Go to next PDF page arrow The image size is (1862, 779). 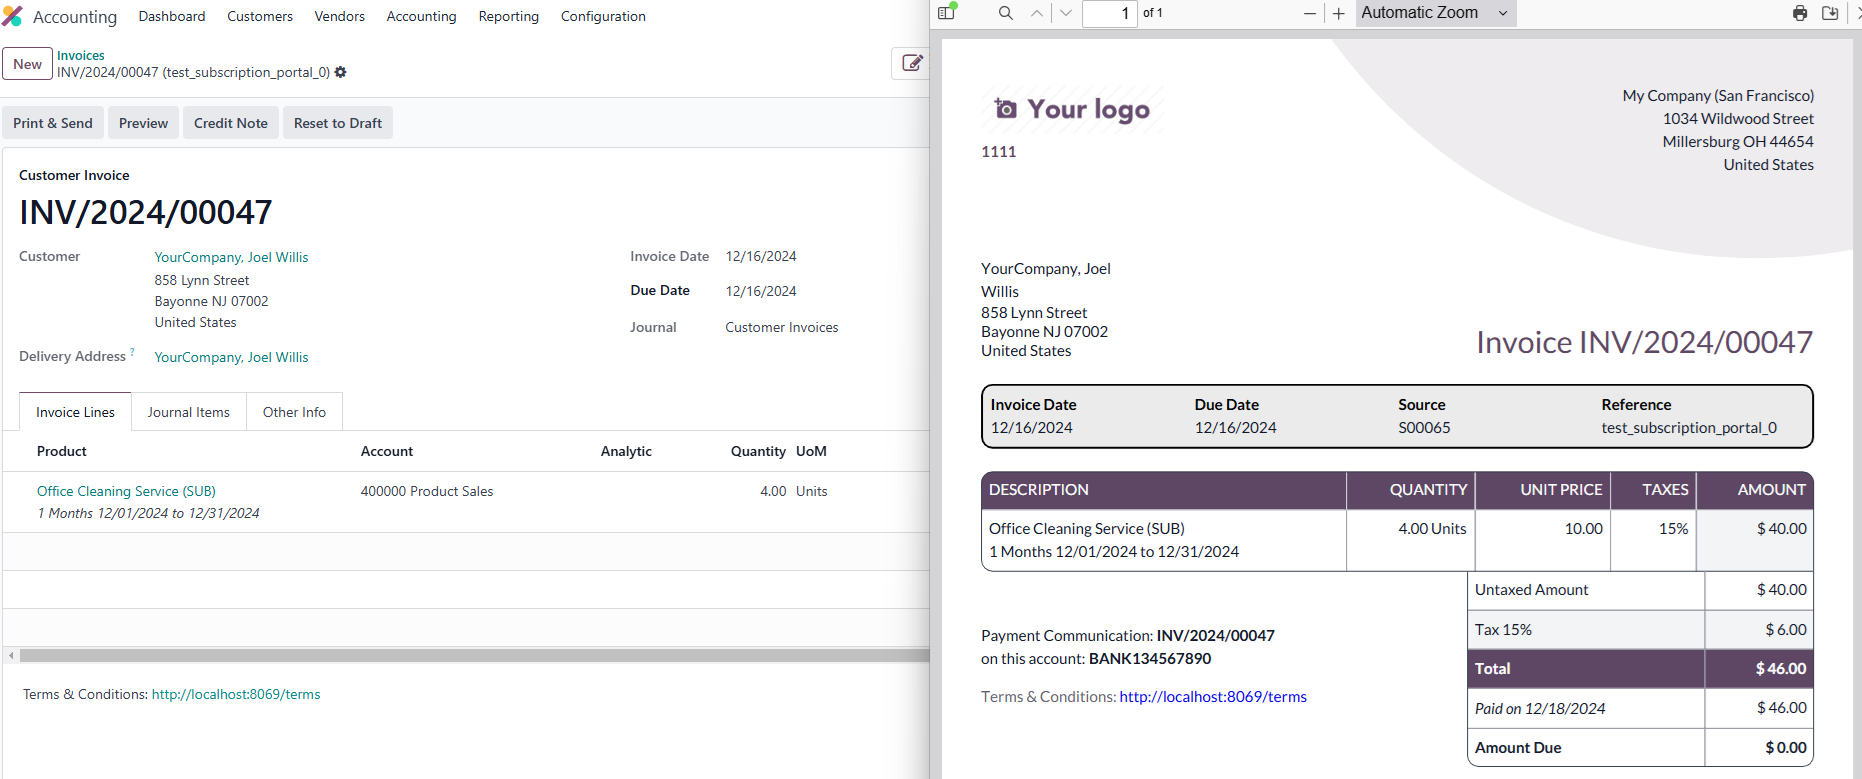pyautogui.click(x=1066, y=13)
